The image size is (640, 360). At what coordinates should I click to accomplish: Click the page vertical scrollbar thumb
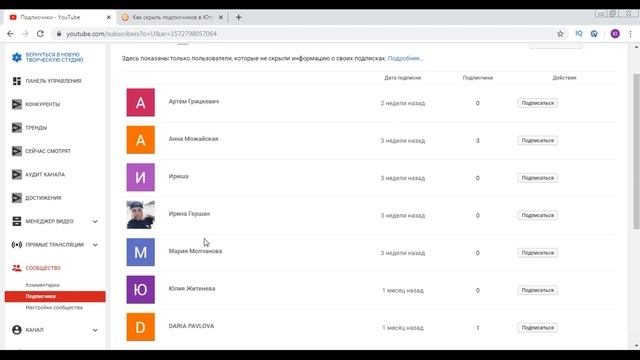(636, 151)
